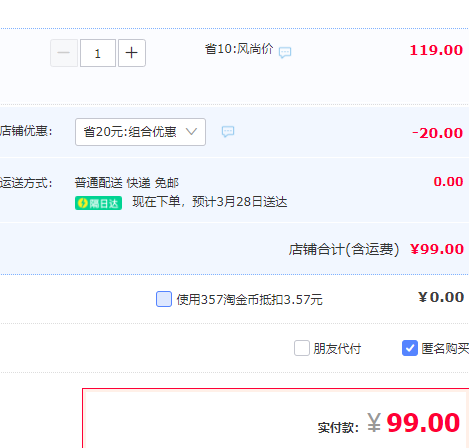Click the dropdown chevron arrow in 店铺优惠
The width and height of the screenshot is (469, 448).
pyautogui.click(x=191, y=131)
